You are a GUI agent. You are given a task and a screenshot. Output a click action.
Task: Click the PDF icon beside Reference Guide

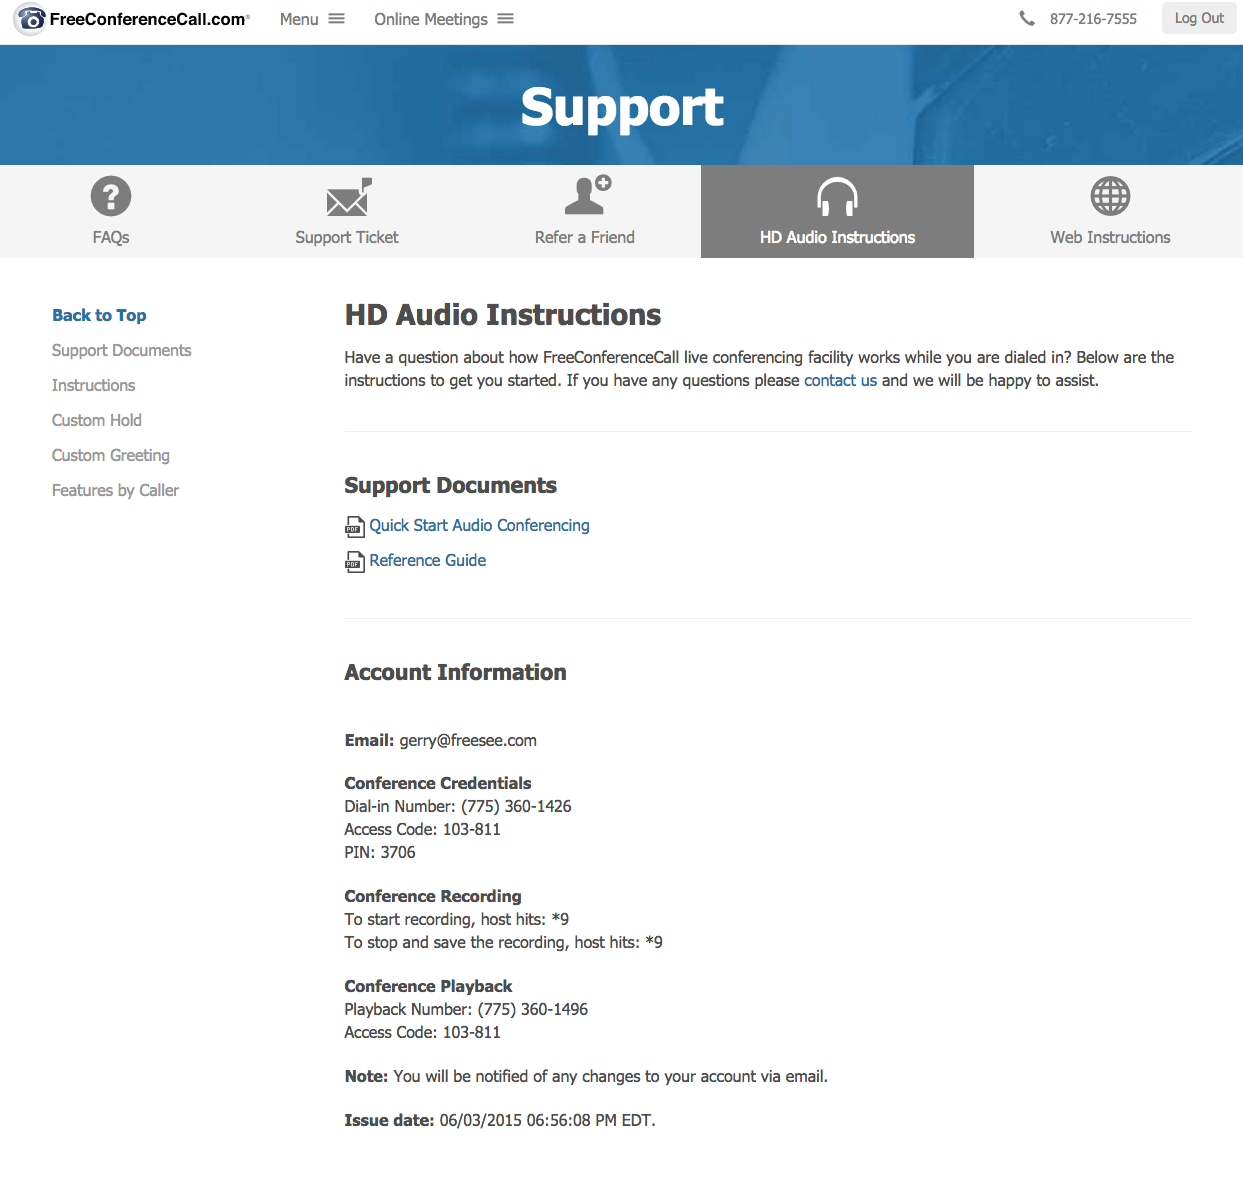pos(355,561)
